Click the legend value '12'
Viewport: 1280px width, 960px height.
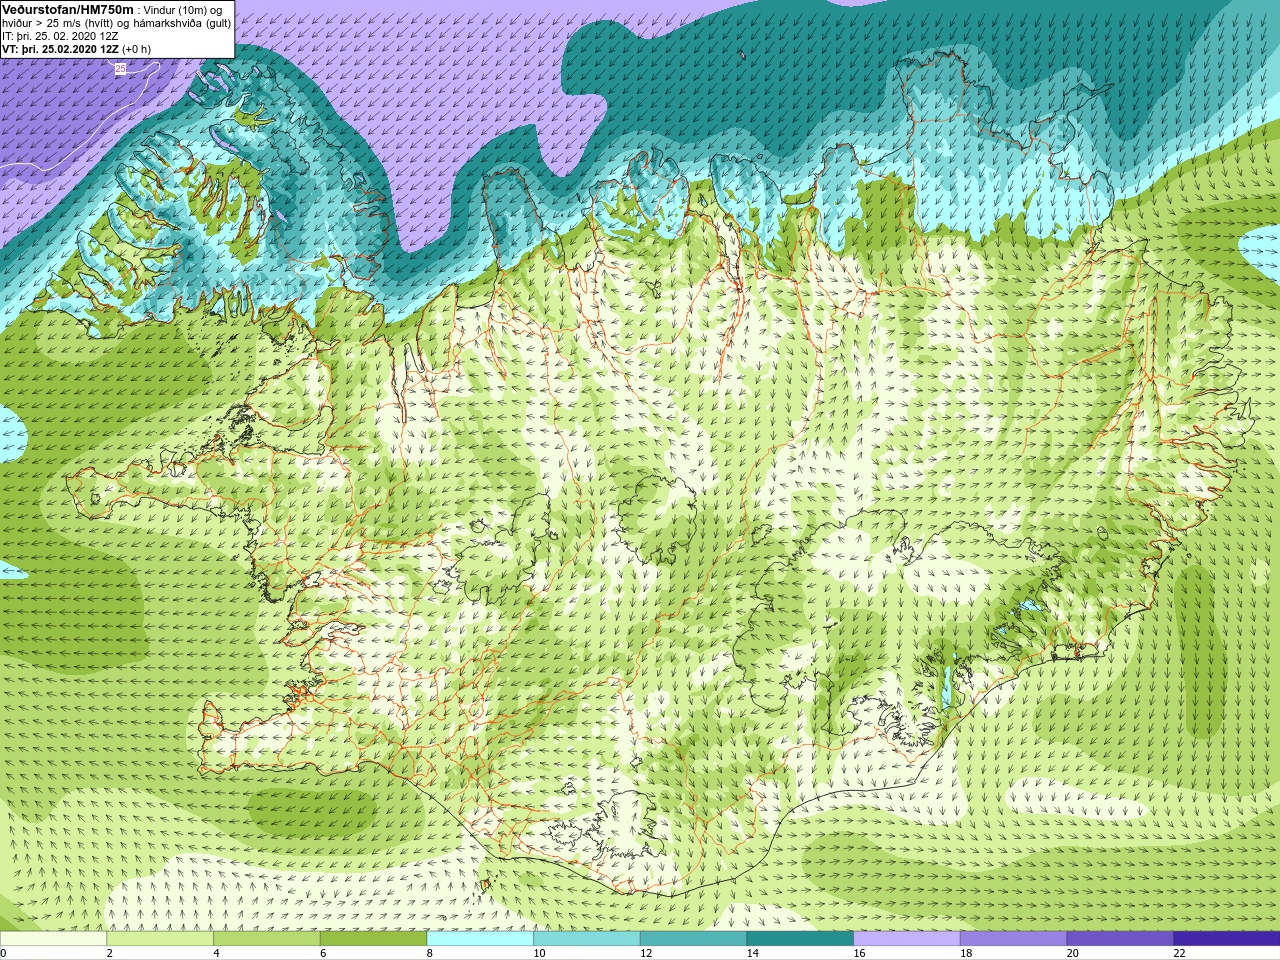coord(646,953)
